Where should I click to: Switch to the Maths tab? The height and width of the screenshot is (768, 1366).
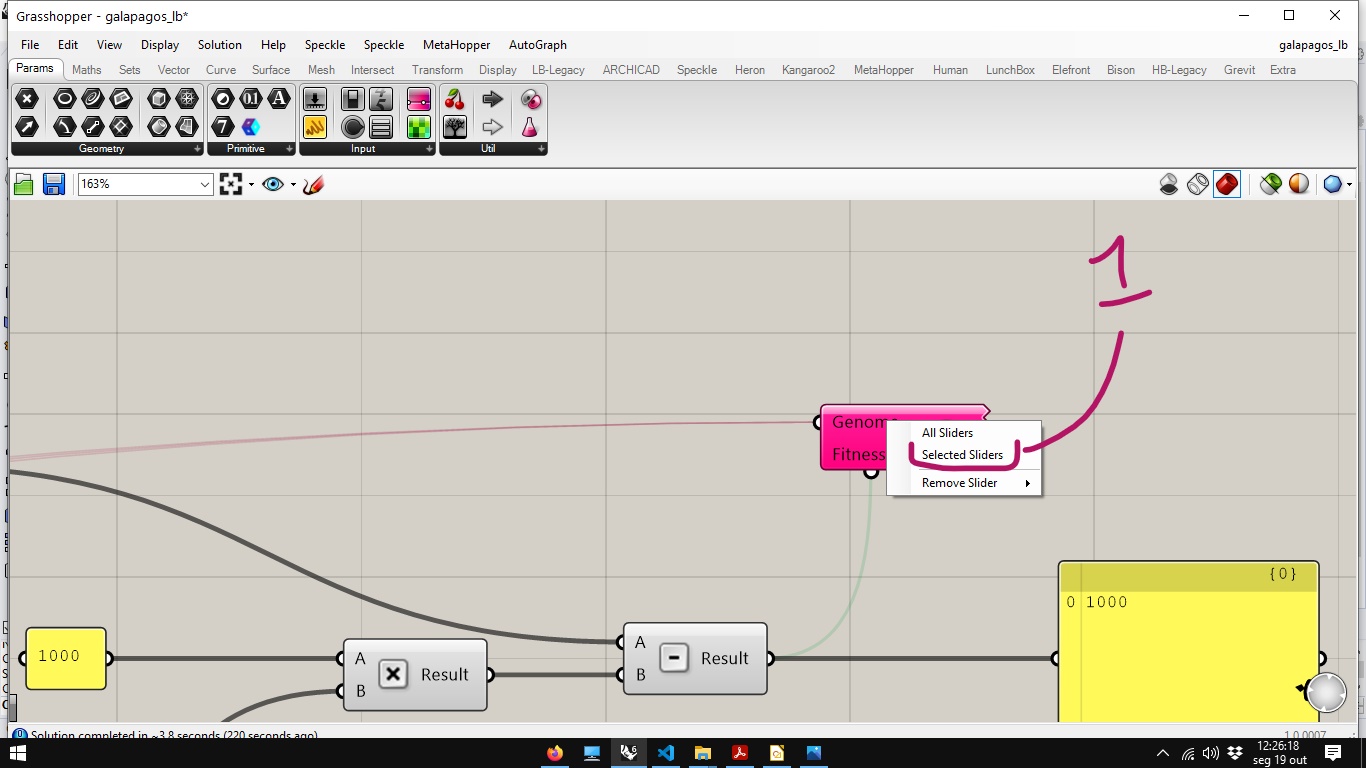coord(87,70)
